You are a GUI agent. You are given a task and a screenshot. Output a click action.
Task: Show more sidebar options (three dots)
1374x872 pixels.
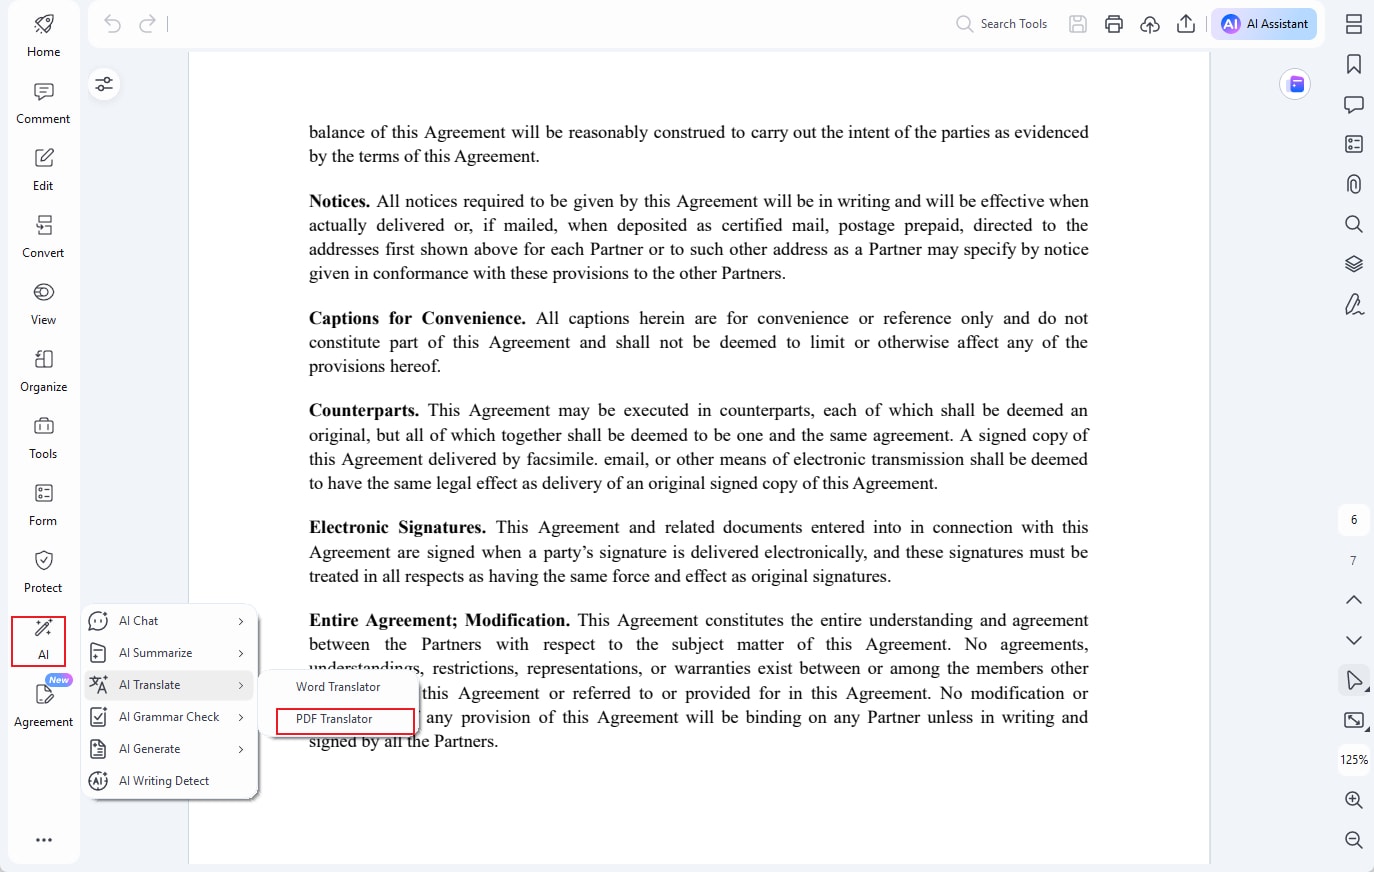(44, 840)
